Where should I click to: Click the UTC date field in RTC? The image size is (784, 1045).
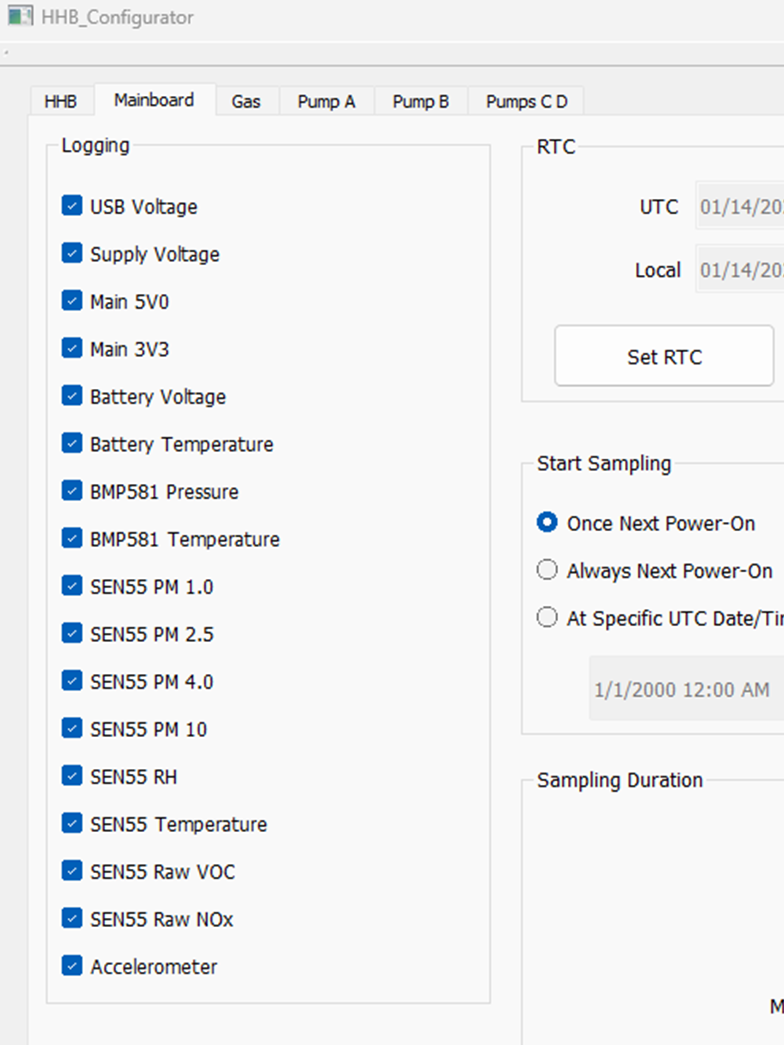point(739,207)
